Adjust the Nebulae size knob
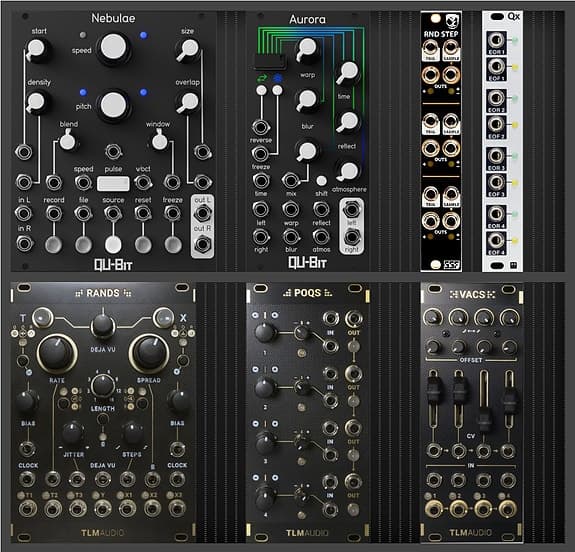 [x=189, y=49]
